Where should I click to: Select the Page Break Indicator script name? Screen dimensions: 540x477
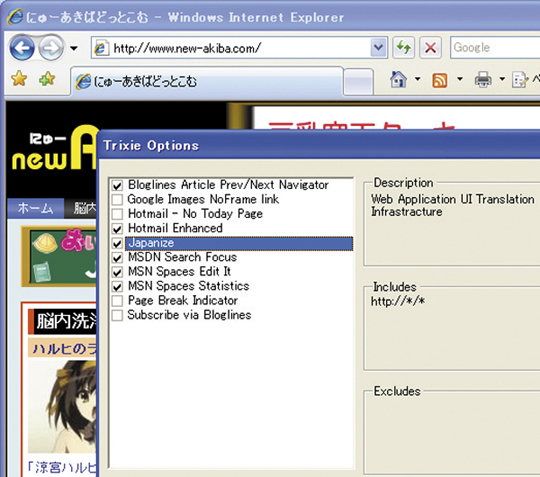183,300
